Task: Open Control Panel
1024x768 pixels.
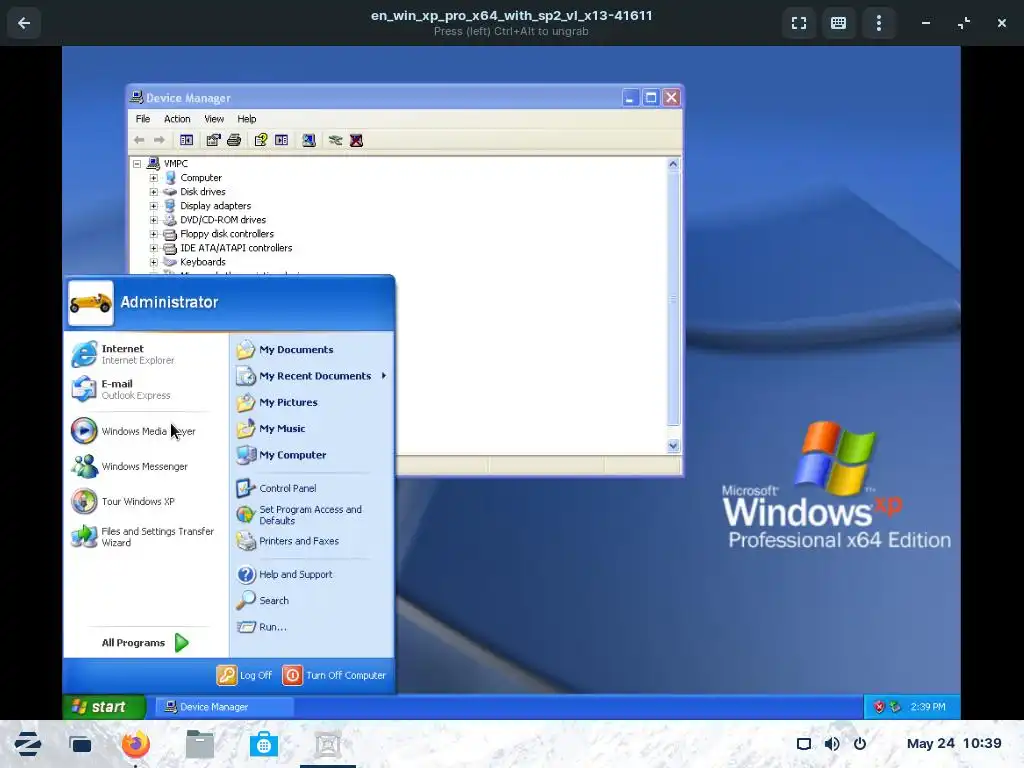Action: pos(311,488)
